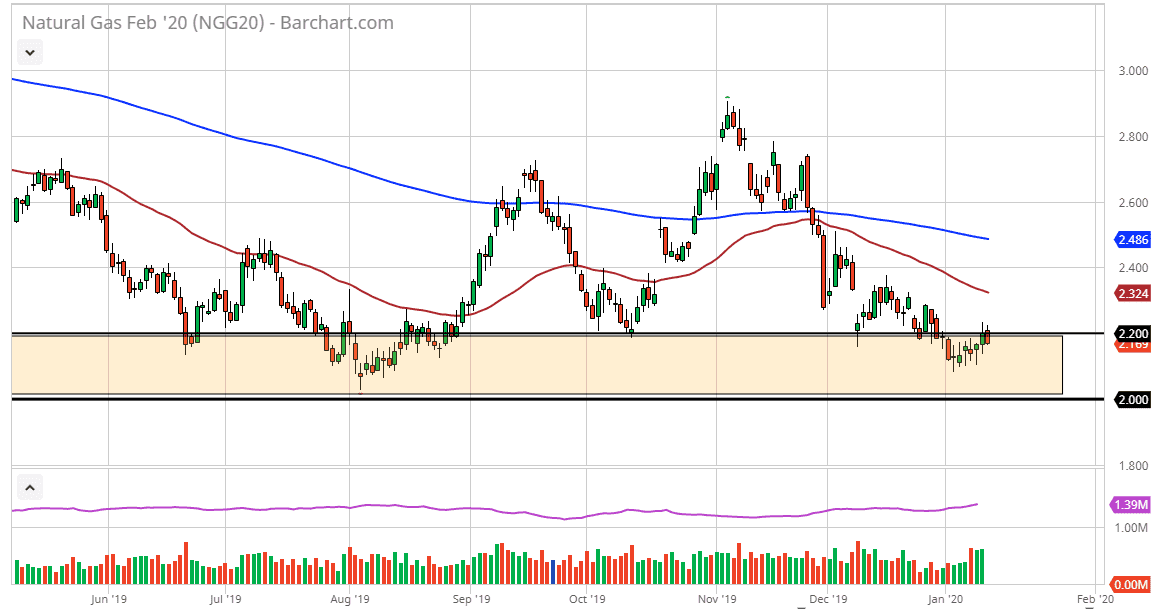
Task: Collapse the volume panel with the up chevron
Action: tap(29, 488)
